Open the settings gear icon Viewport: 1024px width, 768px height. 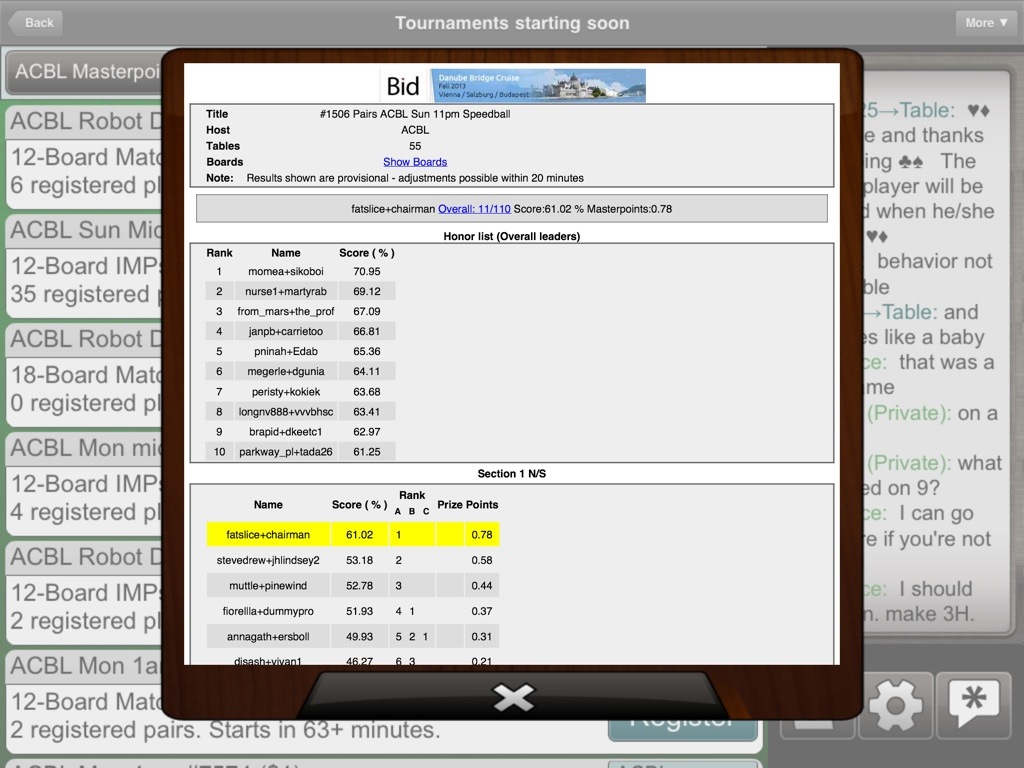(895, 706)
